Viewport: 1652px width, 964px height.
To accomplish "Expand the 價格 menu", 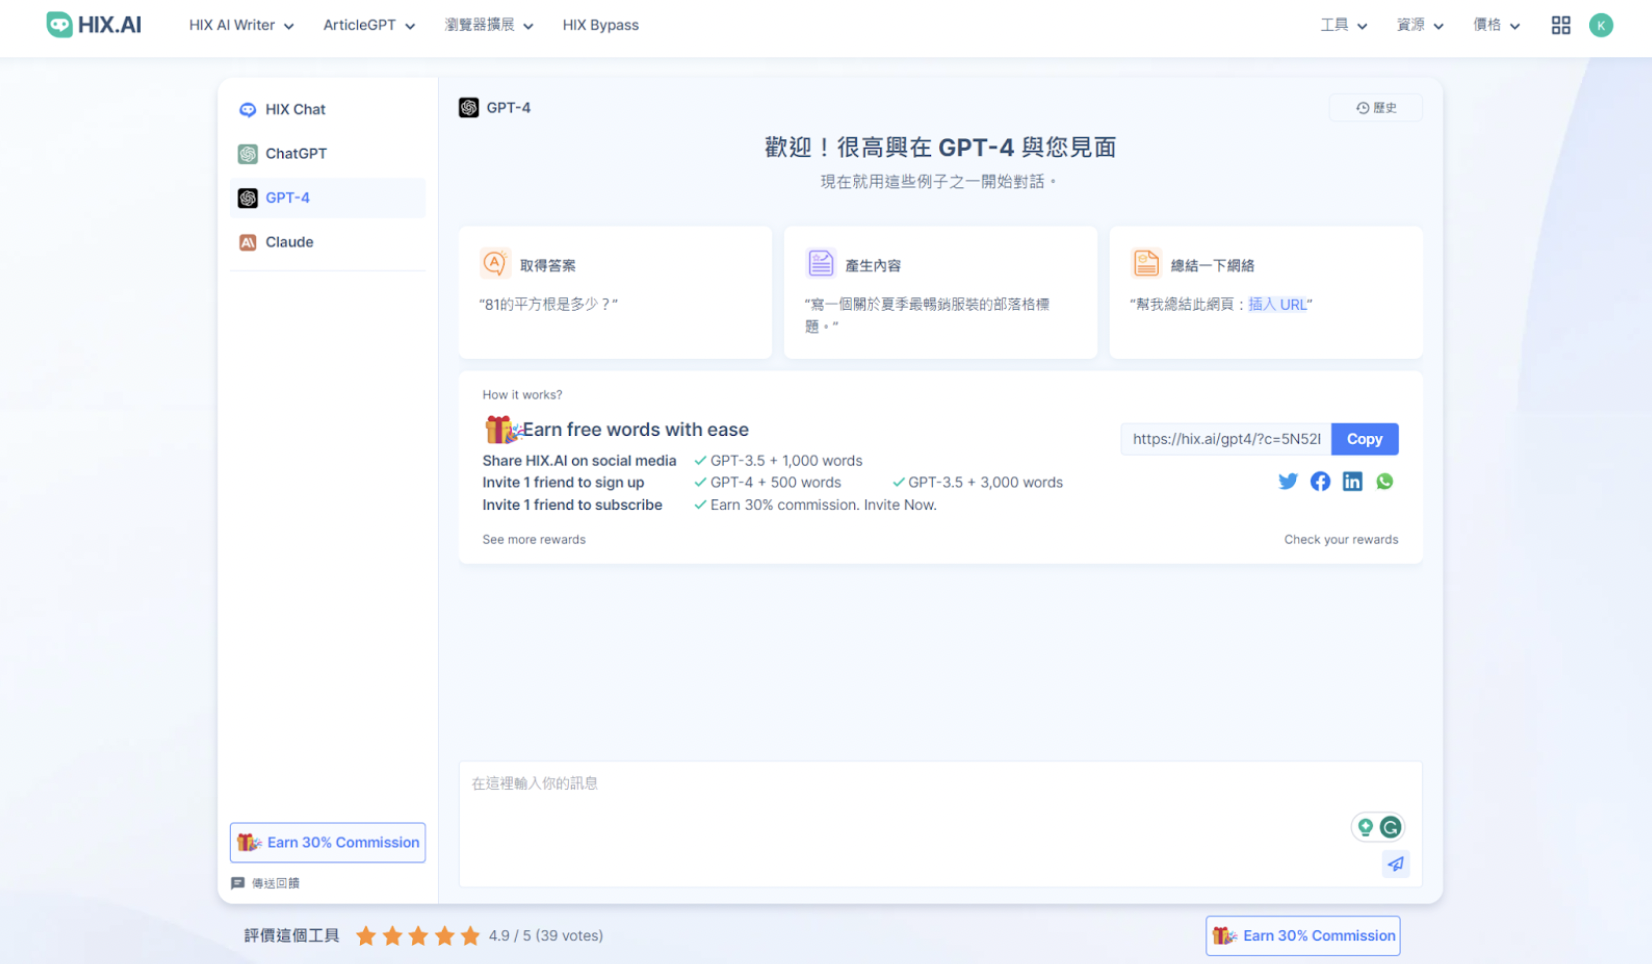I will 1496,25.
